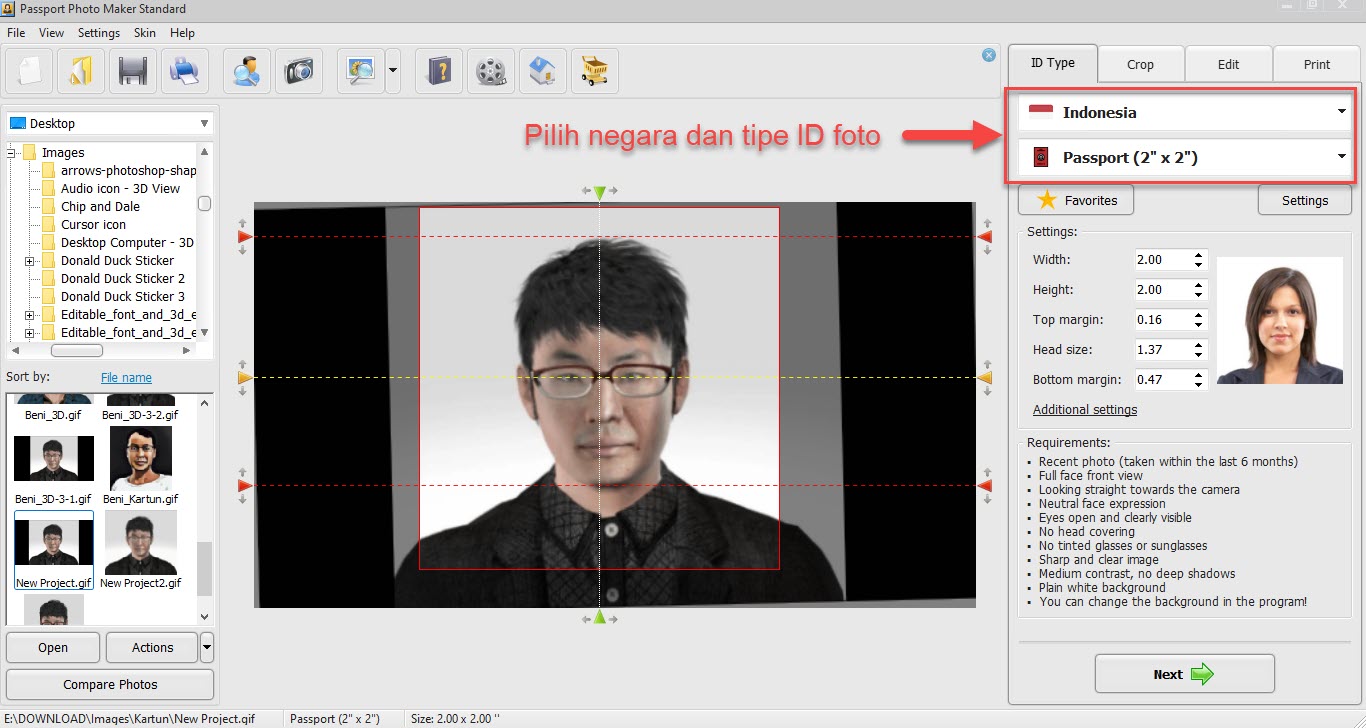
Task: Click the Open button under the file list
Action: click(53, 647)
